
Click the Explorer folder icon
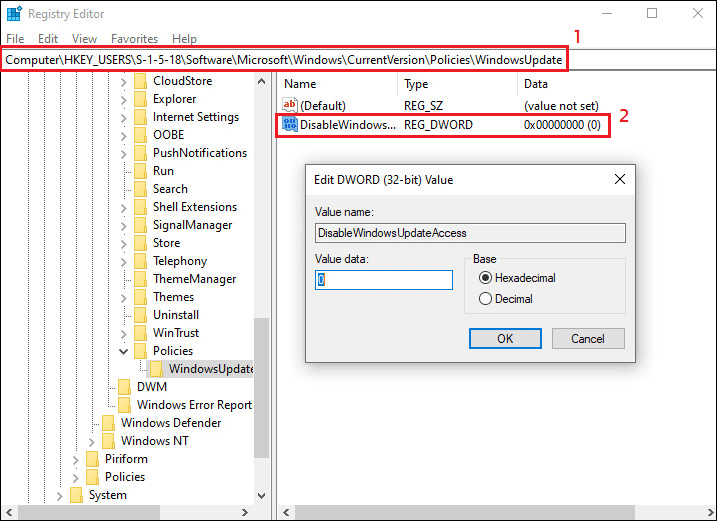coord(140,99)
